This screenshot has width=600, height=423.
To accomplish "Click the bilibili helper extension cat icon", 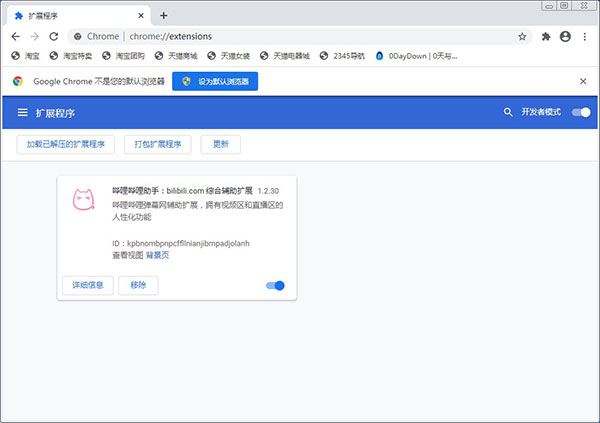I will [83, 200].
